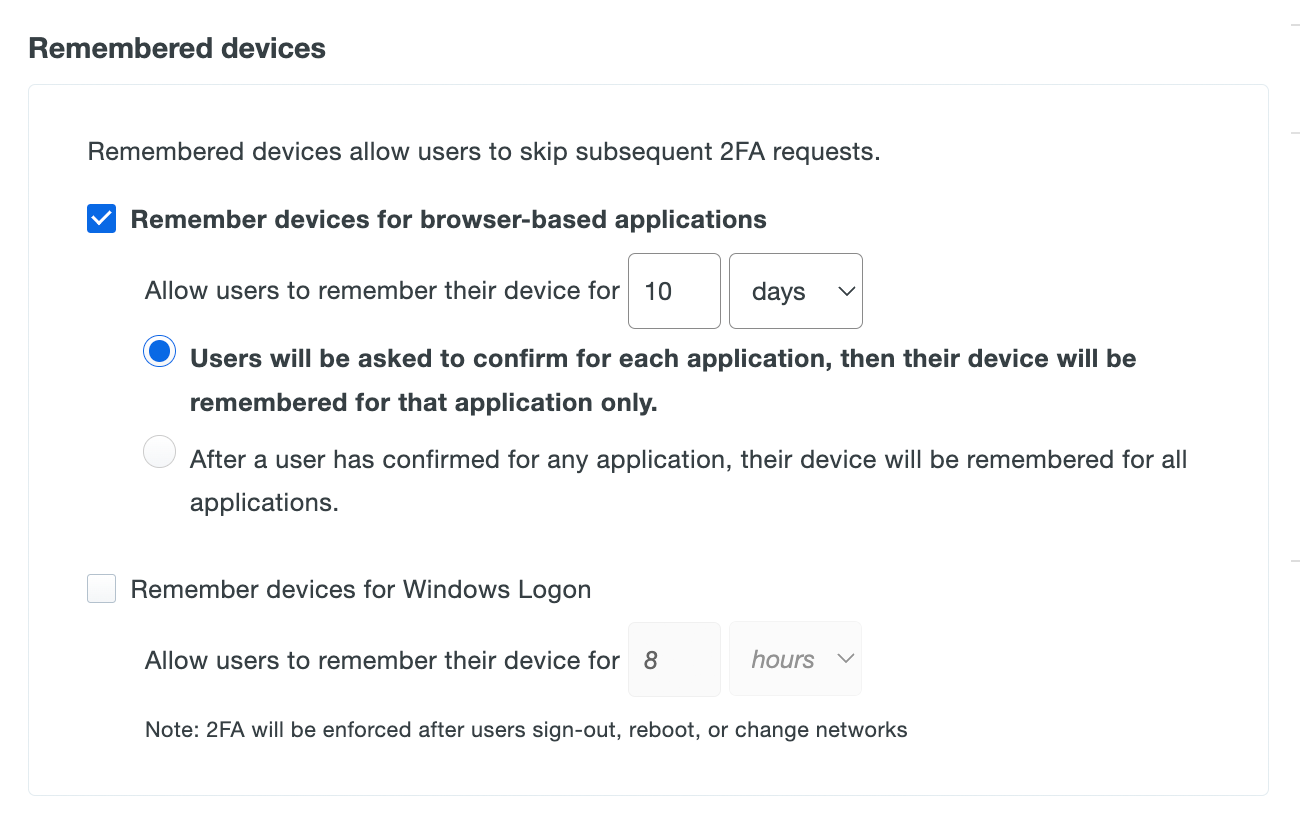Click the browser-based applications bold label text
This screenshot has height=823, width=1300.
(450, 219)
